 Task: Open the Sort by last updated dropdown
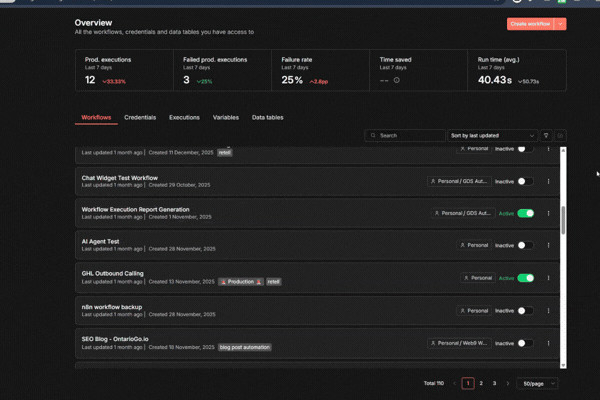coord(492,136)
